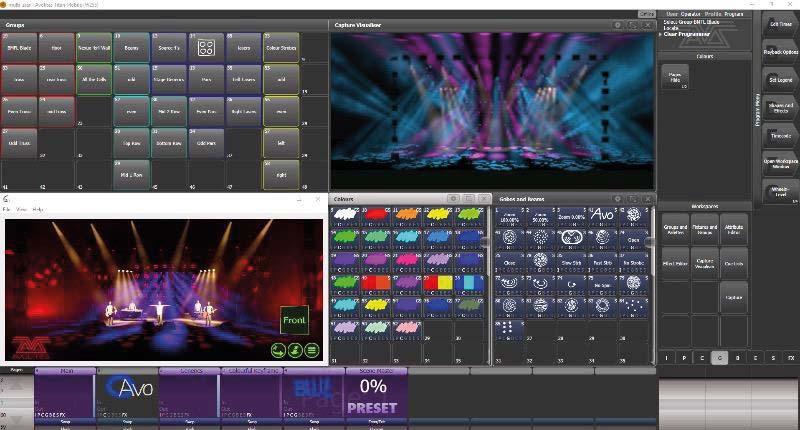
Task: Select the Zoom 100% beam palette
Action: 509,216
